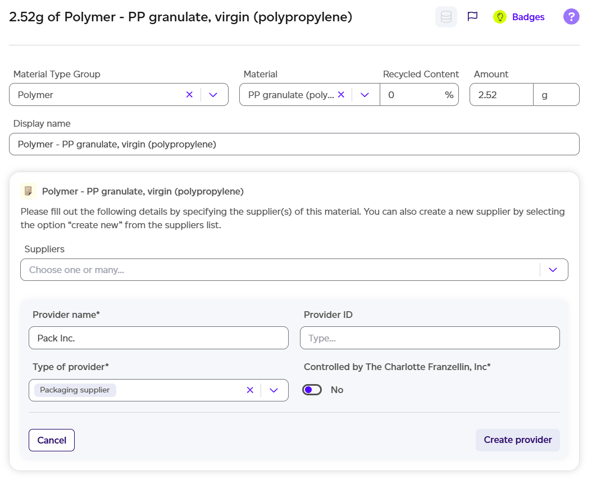Viewport: 592px width, 485px height.
Task: Focus the Provider name field
Action: [x=159, y=338]
